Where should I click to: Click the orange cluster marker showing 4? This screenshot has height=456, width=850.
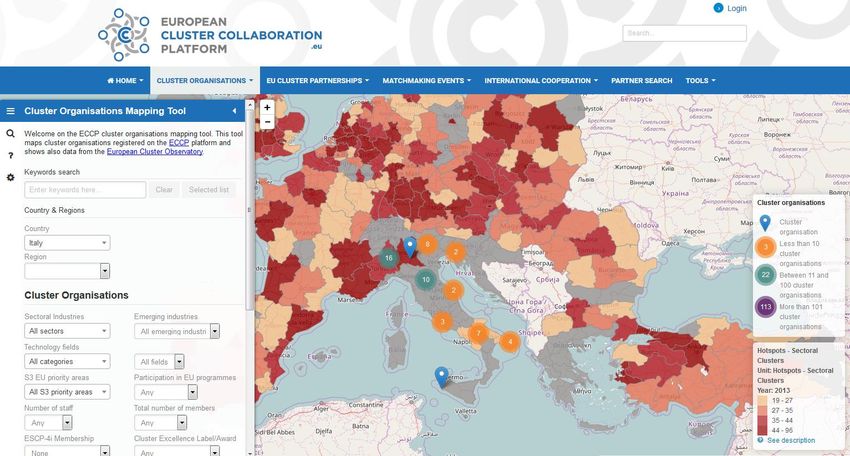[x=510, y=342]
